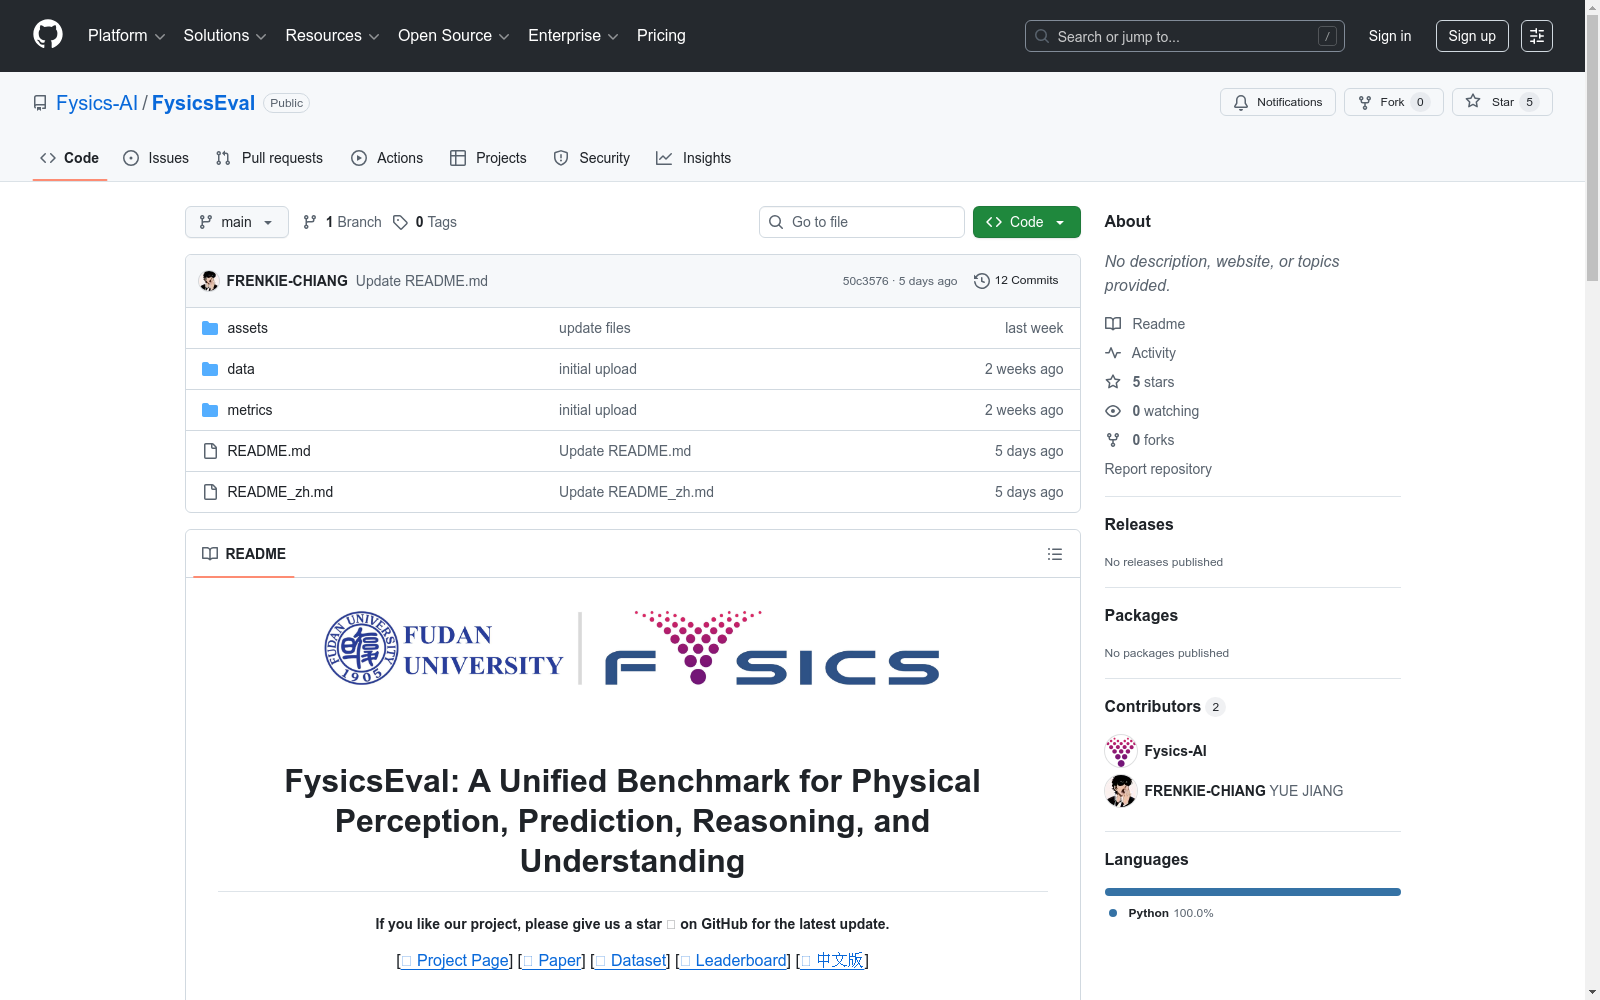Click the Fysics-AI contributor avatar
Viewport: 1600px width, 1000px height.
pyautogui.click(x=1121, y=751)
